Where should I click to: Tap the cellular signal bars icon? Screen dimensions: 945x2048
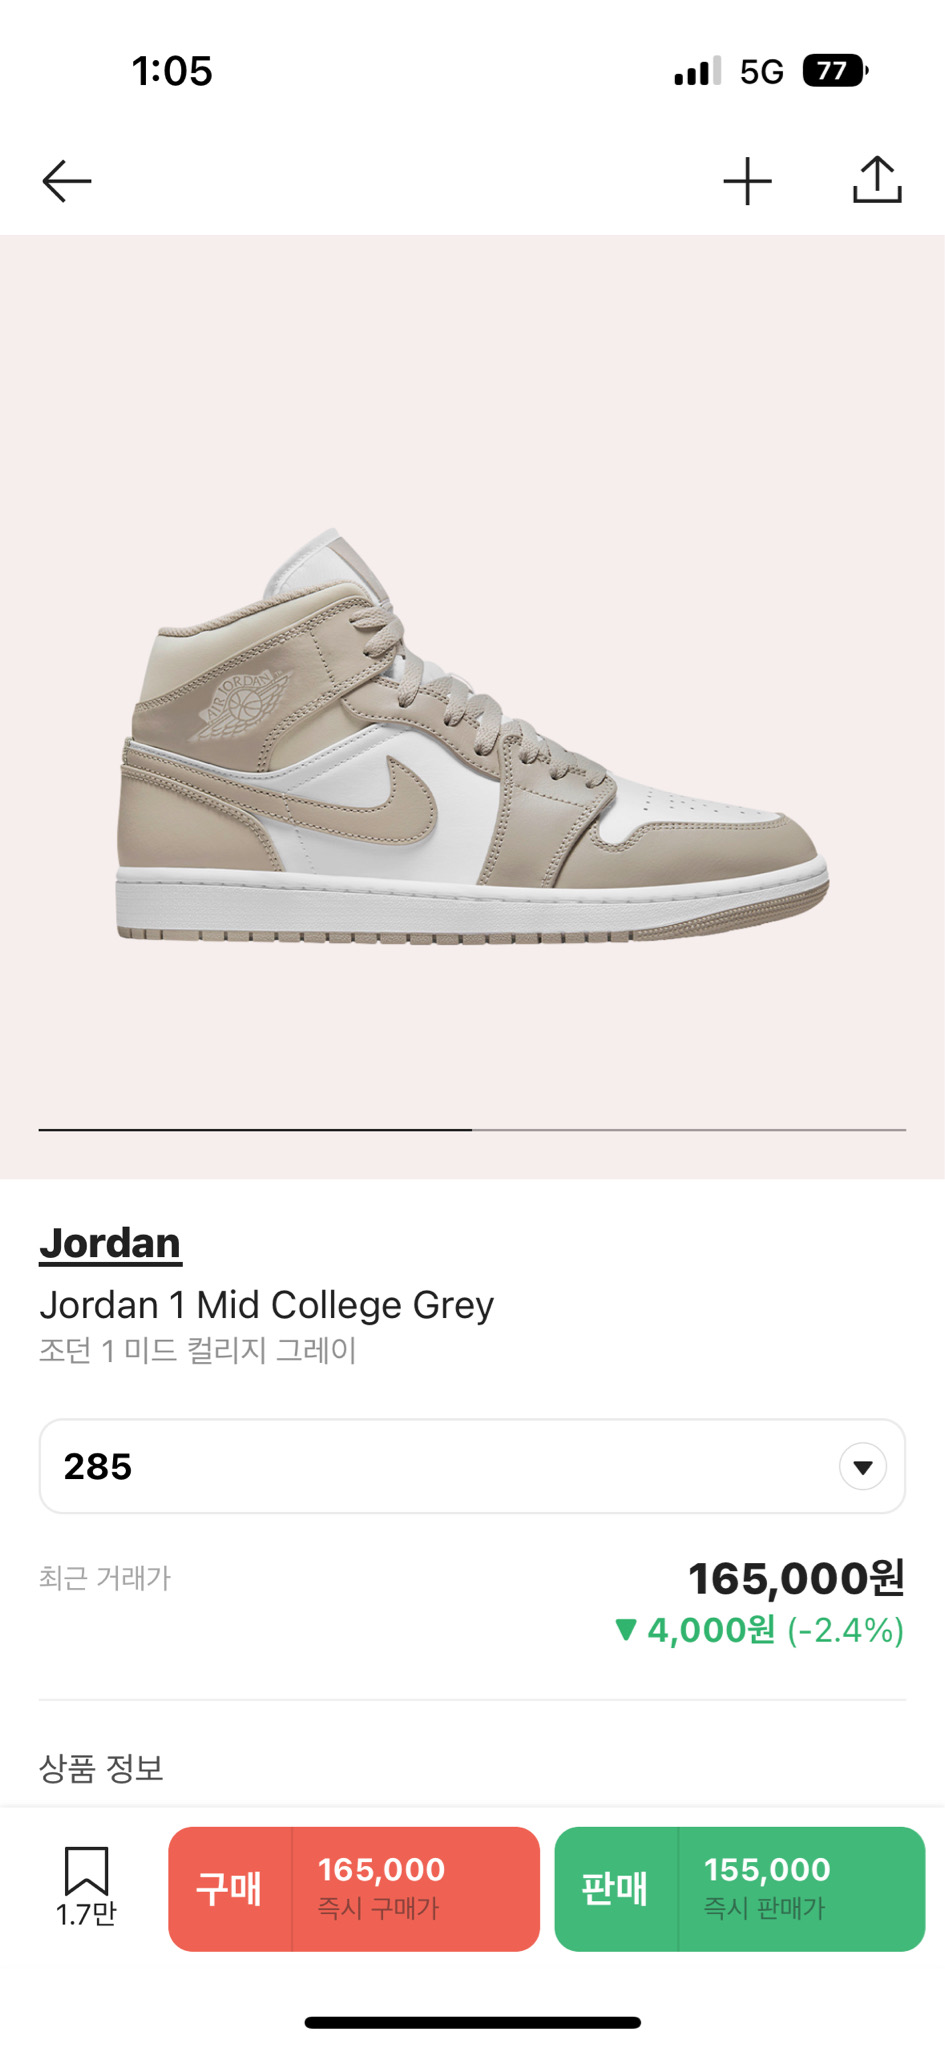click(x=697, y=72)
